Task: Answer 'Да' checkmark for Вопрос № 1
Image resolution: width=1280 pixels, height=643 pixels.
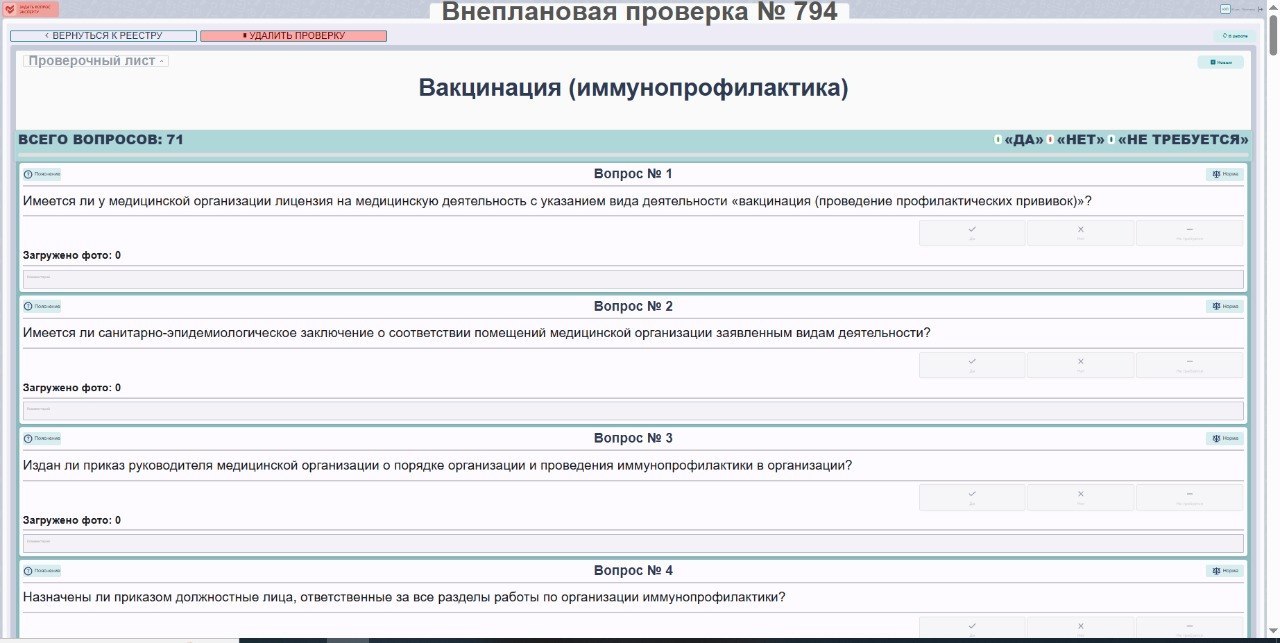Action: 972,233
